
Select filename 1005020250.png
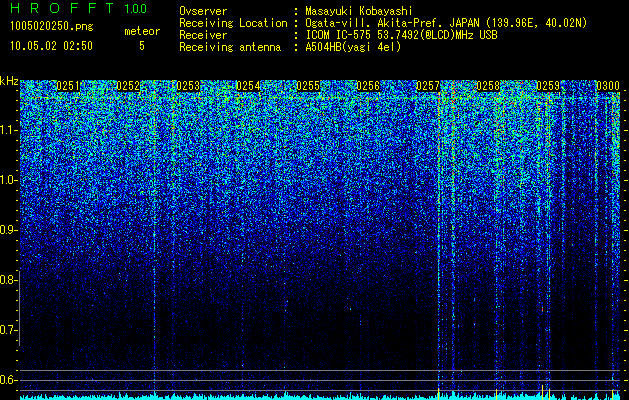pyautogui.click(x=52, y=26)
